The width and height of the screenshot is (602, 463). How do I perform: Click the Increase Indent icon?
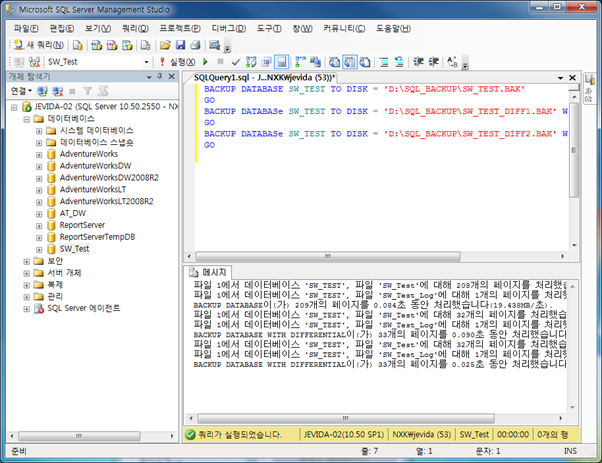point(433,62)
